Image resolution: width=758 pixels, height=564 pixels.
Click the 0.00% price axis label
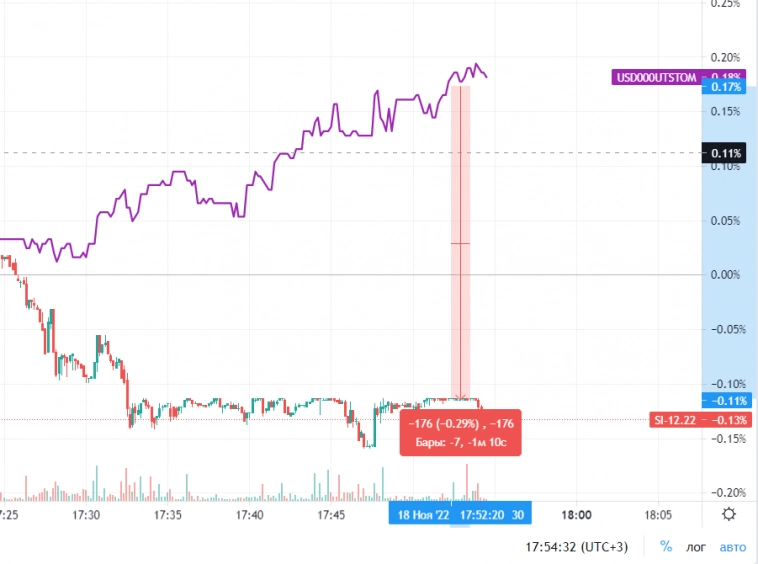[725, 274]
